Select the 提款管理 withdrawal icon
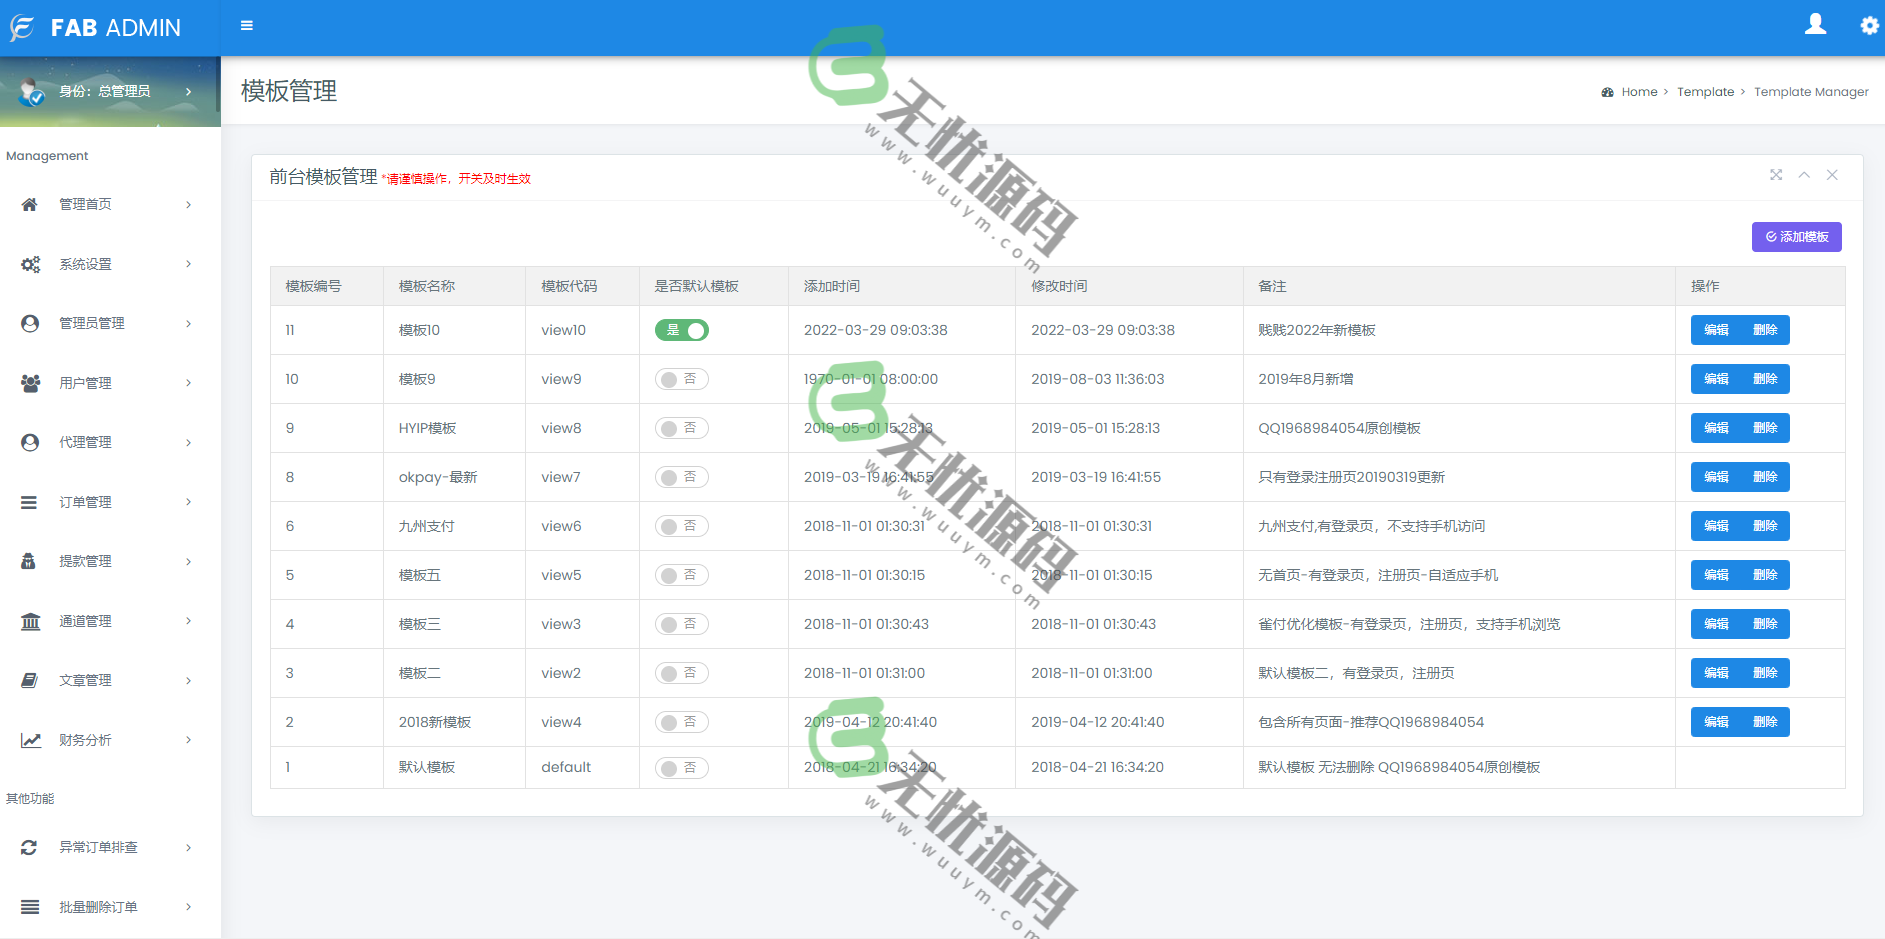1885x939 pixels. [x=29, y=561]
